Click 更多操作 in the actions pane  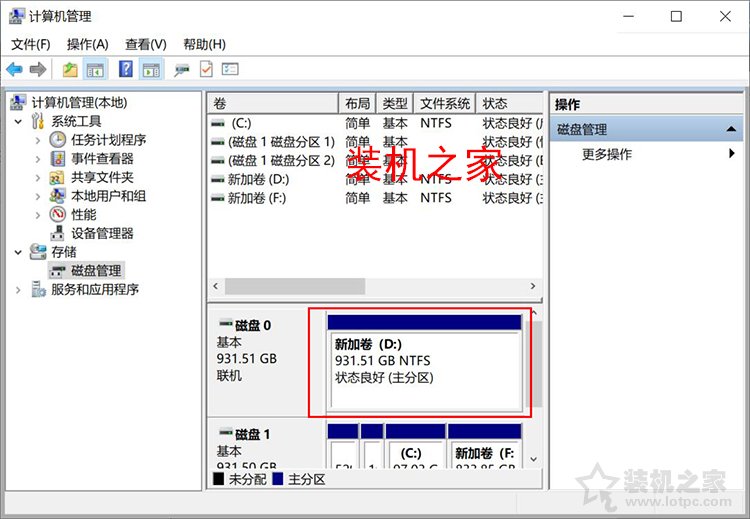pos(607,154)
